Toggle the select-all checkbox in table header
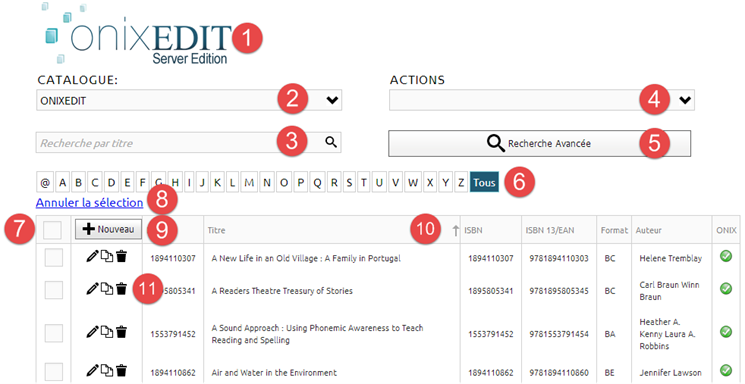The width and height of the screenshot is (745, 384). [52, 230]
